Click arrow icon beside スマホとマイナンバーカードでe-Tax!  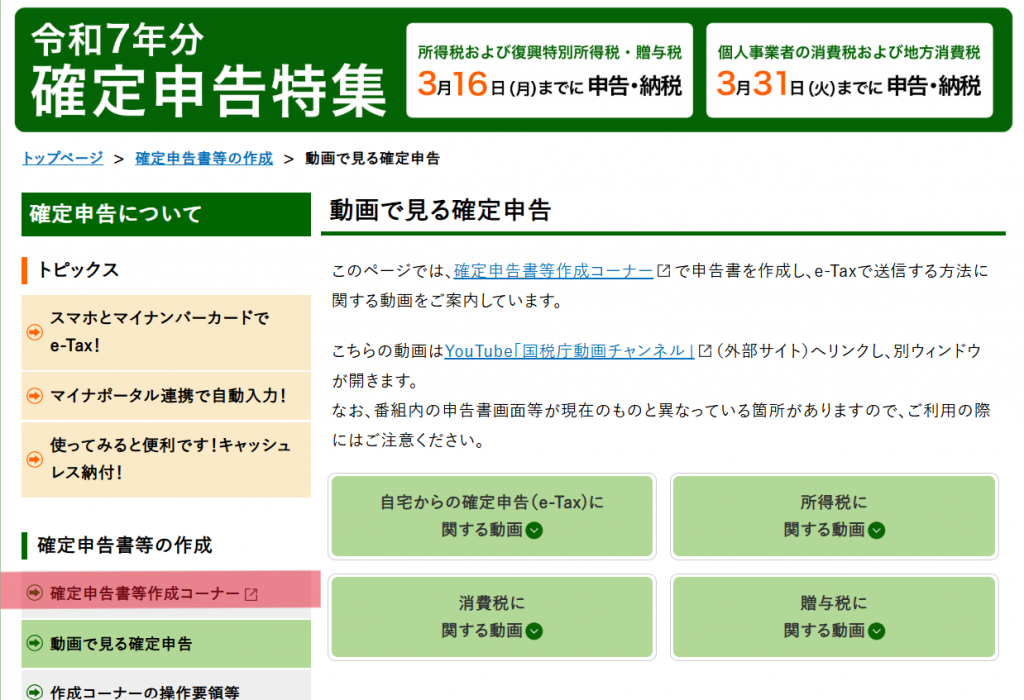(x=35, y=332)
